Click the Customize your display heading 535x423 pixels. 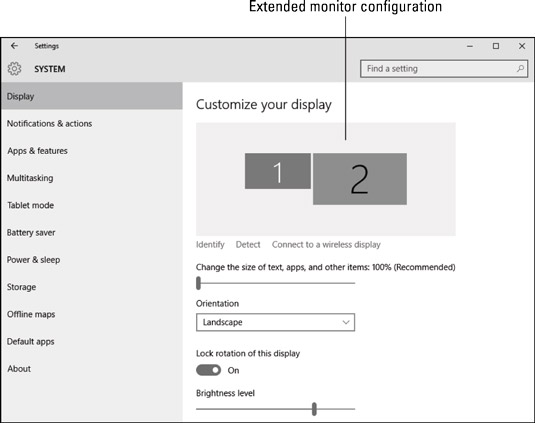click(x=264, y=105)
